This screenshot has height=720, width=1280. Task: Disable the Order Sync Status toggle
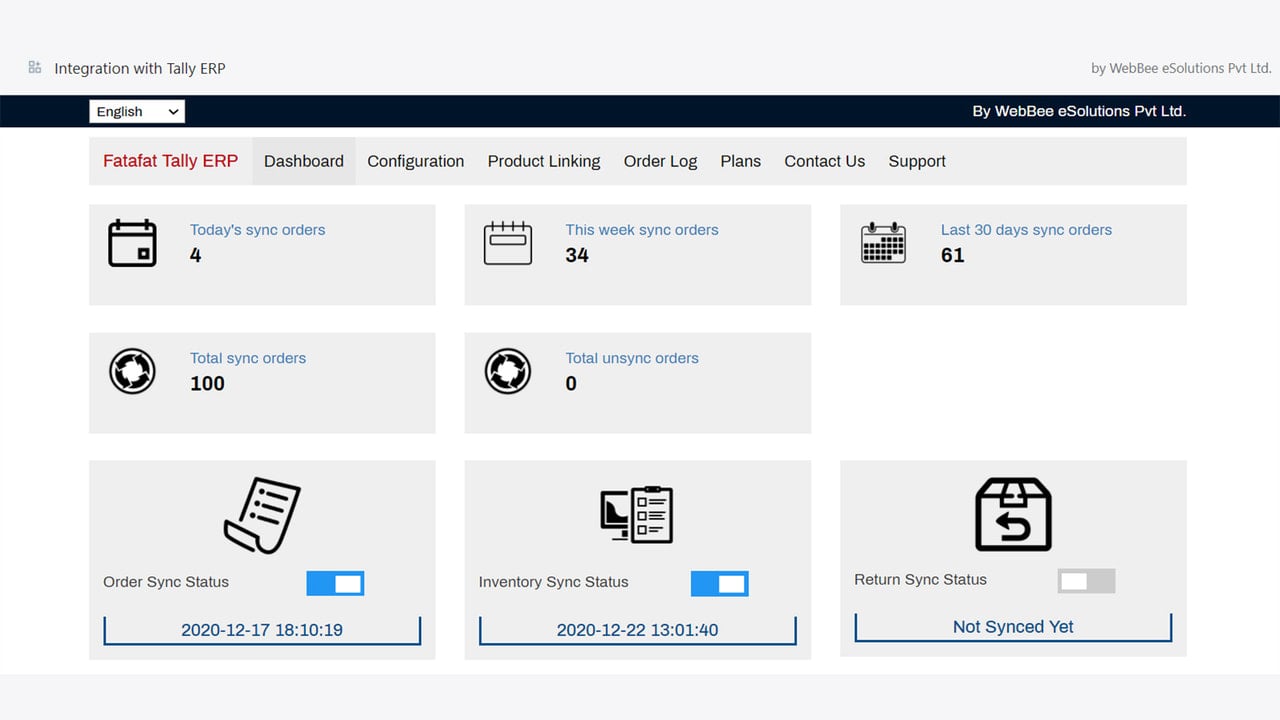click(x=335, y=584)
